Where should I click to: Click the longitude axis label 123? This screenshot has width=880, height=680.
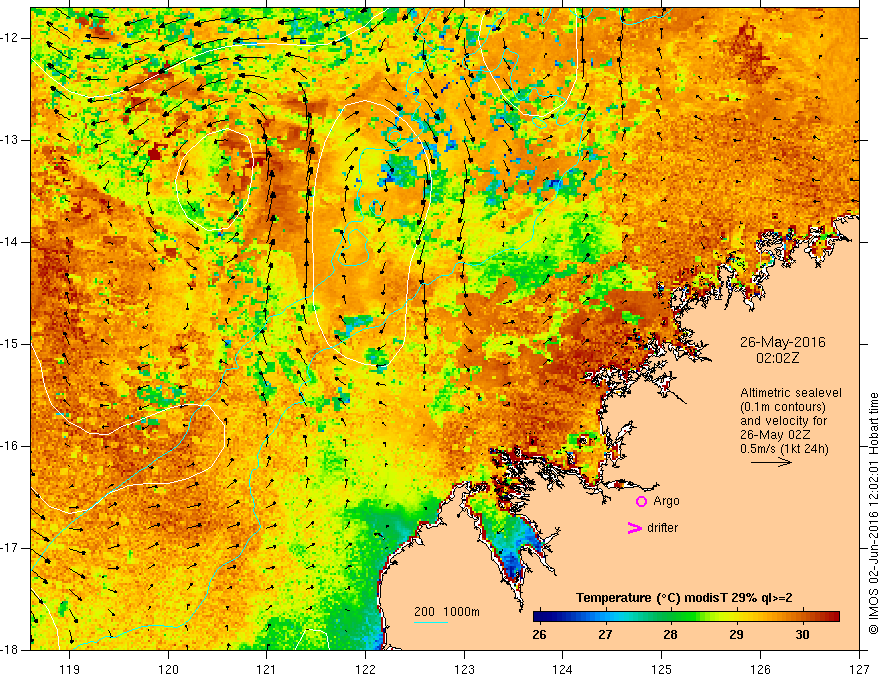pos(464,669)
